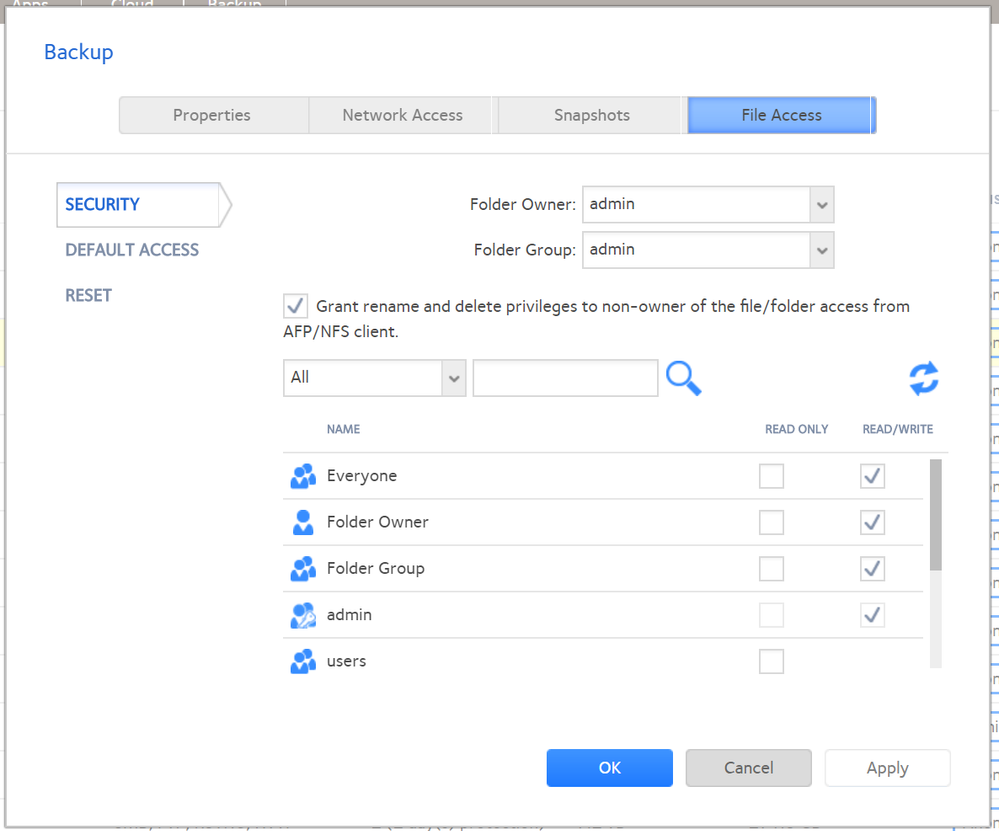The image size is (999, 831).
Task: Check Read Only for Folder Group
Action: click(x=772, y=568)
